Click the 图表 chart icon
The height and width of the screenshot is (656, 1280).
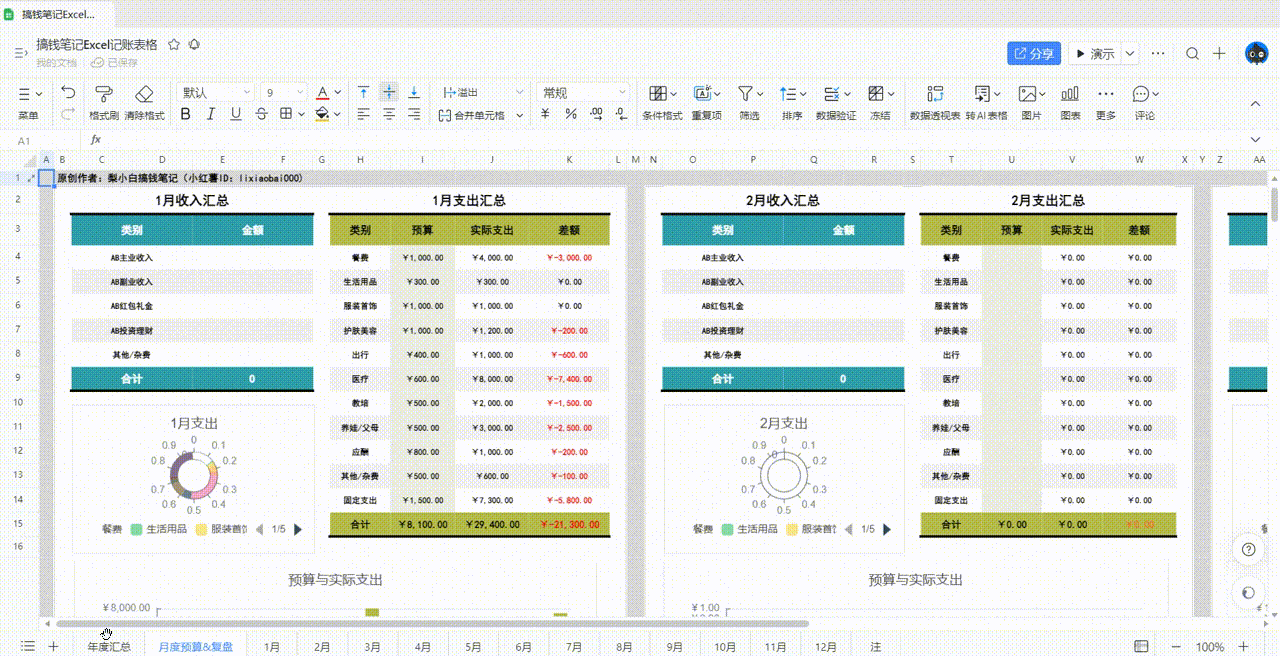(x=1069, y=93)
